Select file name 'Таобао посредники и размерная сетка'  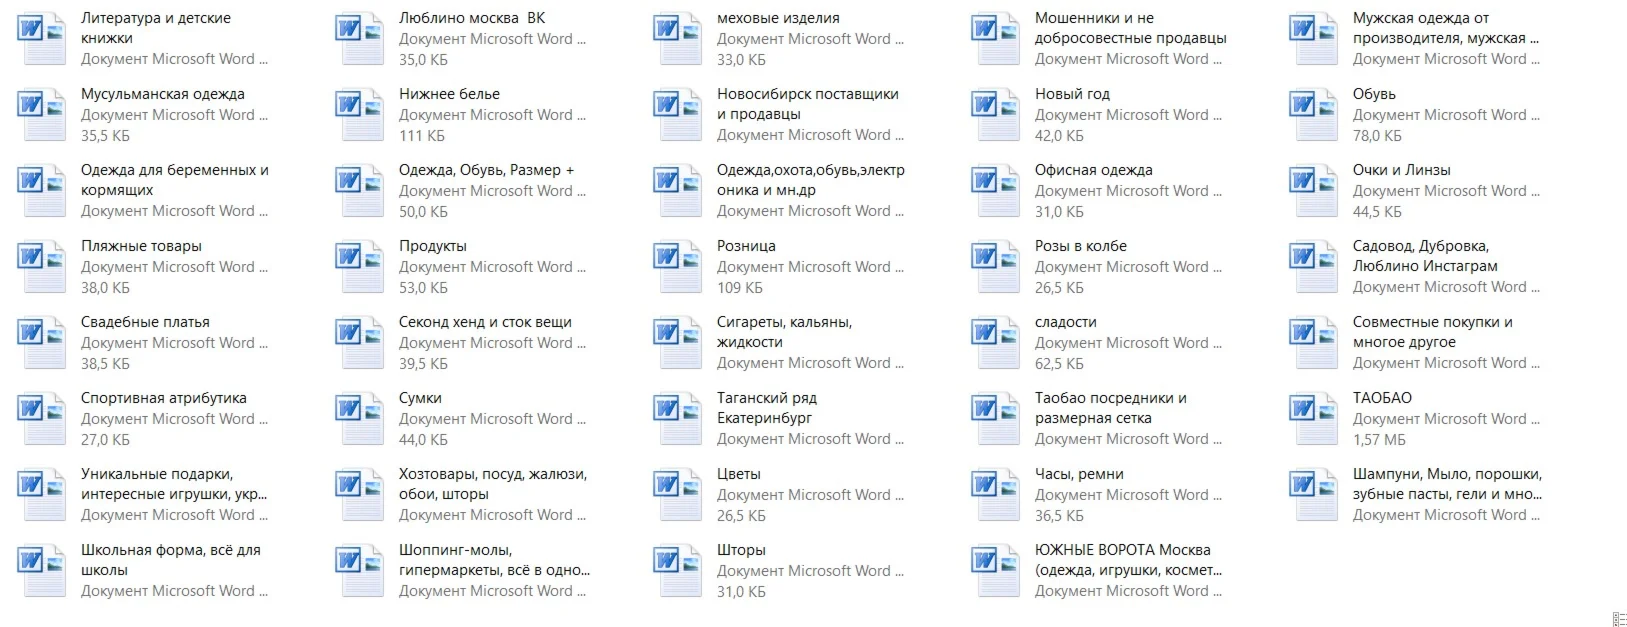(x=1111, y=408)
